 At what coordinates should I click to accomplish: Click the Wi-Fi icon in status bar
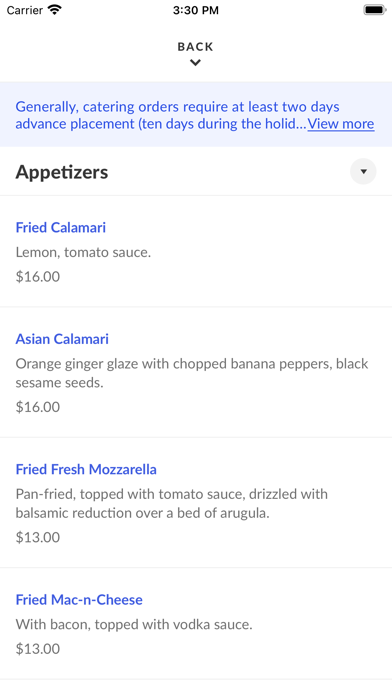click(55, 10)
